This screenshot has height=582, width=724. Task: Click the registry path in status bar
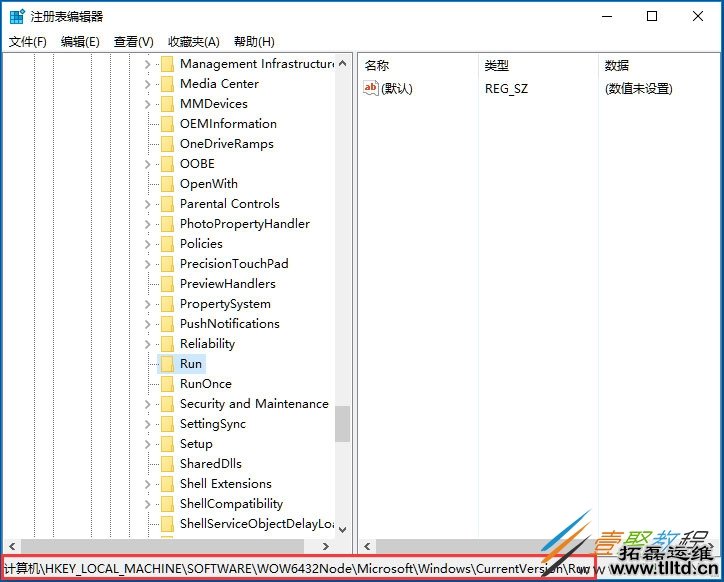298,568
